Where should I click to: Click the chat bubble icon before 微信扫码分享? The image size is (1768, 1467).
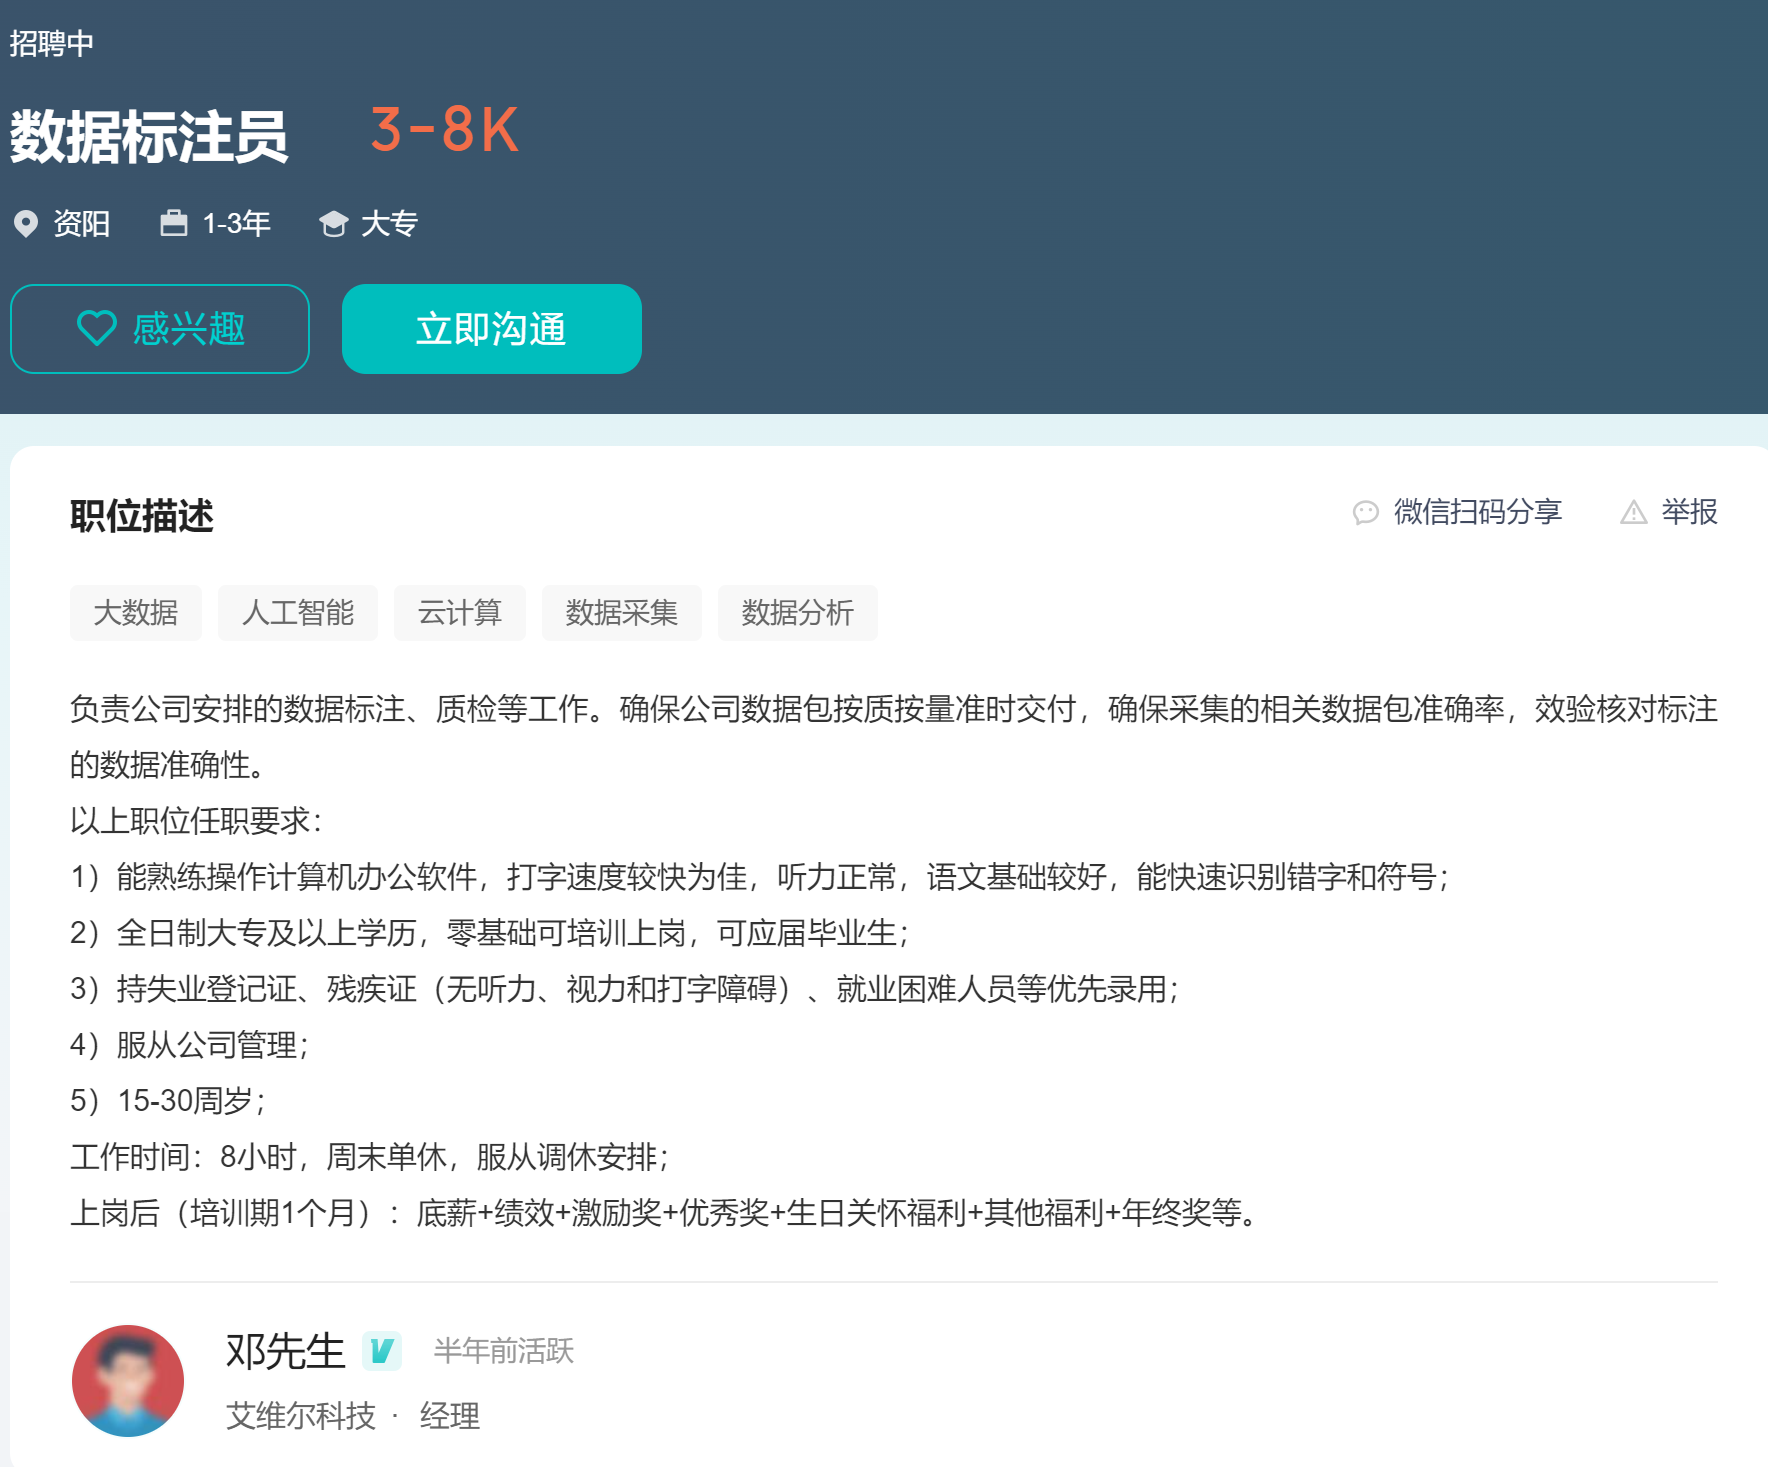pos(1366,512)
